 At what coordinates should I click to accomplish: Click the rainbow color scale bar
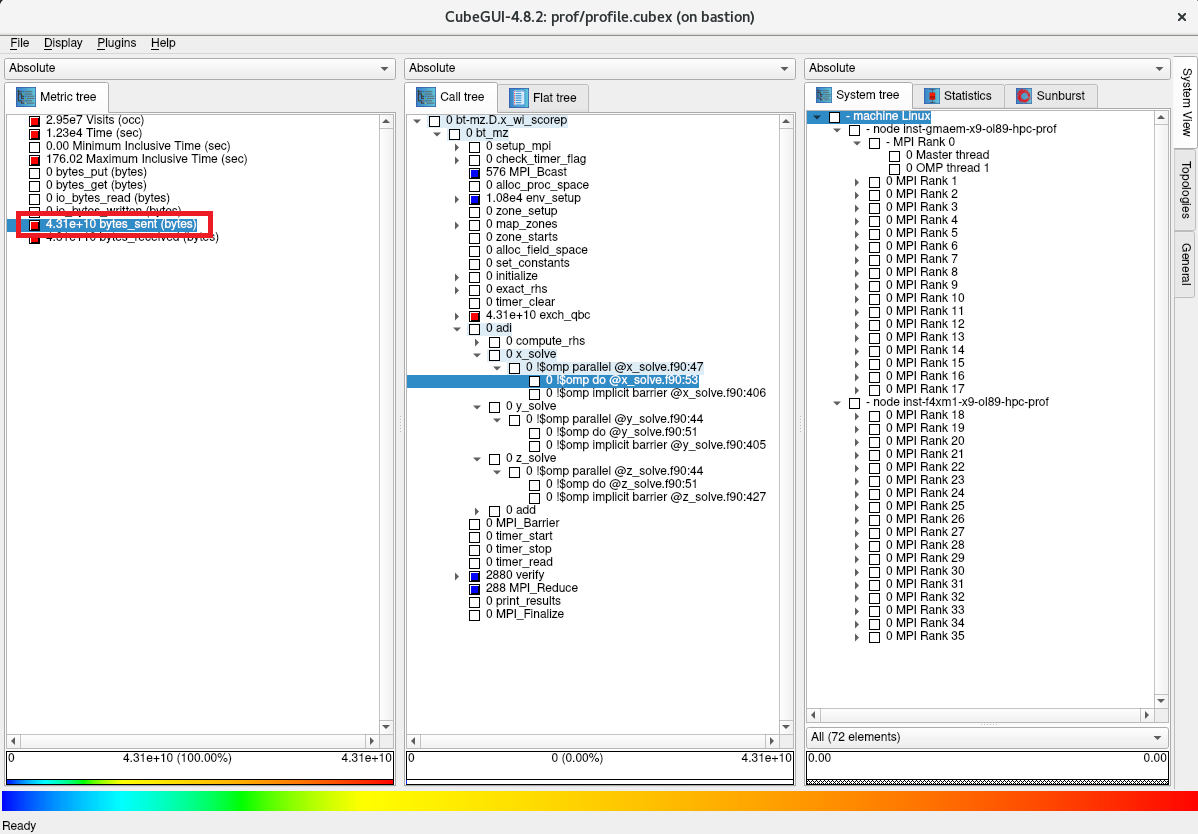[599, 801]
